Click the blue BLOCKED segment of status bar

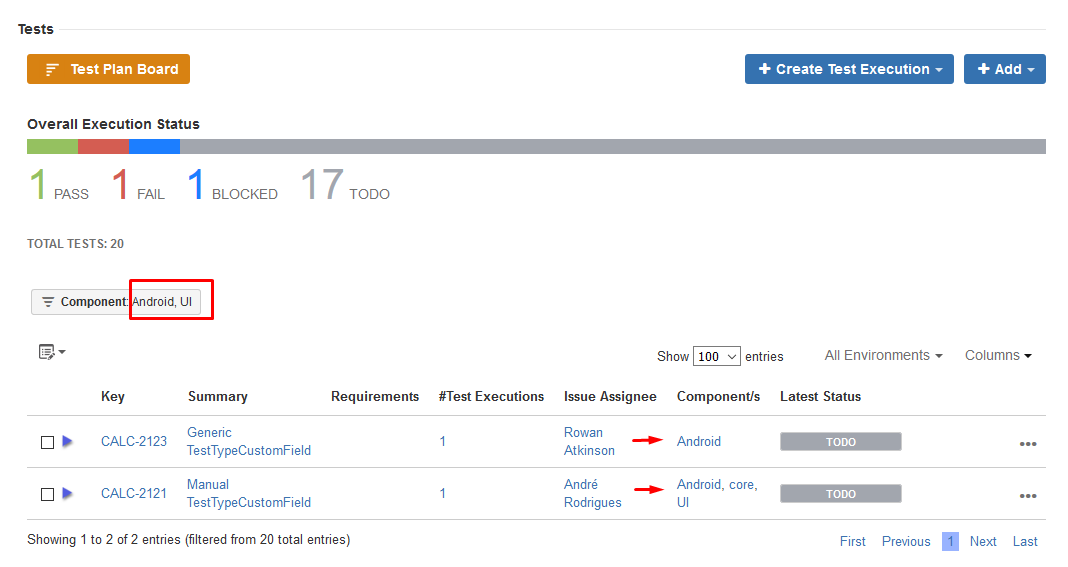click(154, 147)
